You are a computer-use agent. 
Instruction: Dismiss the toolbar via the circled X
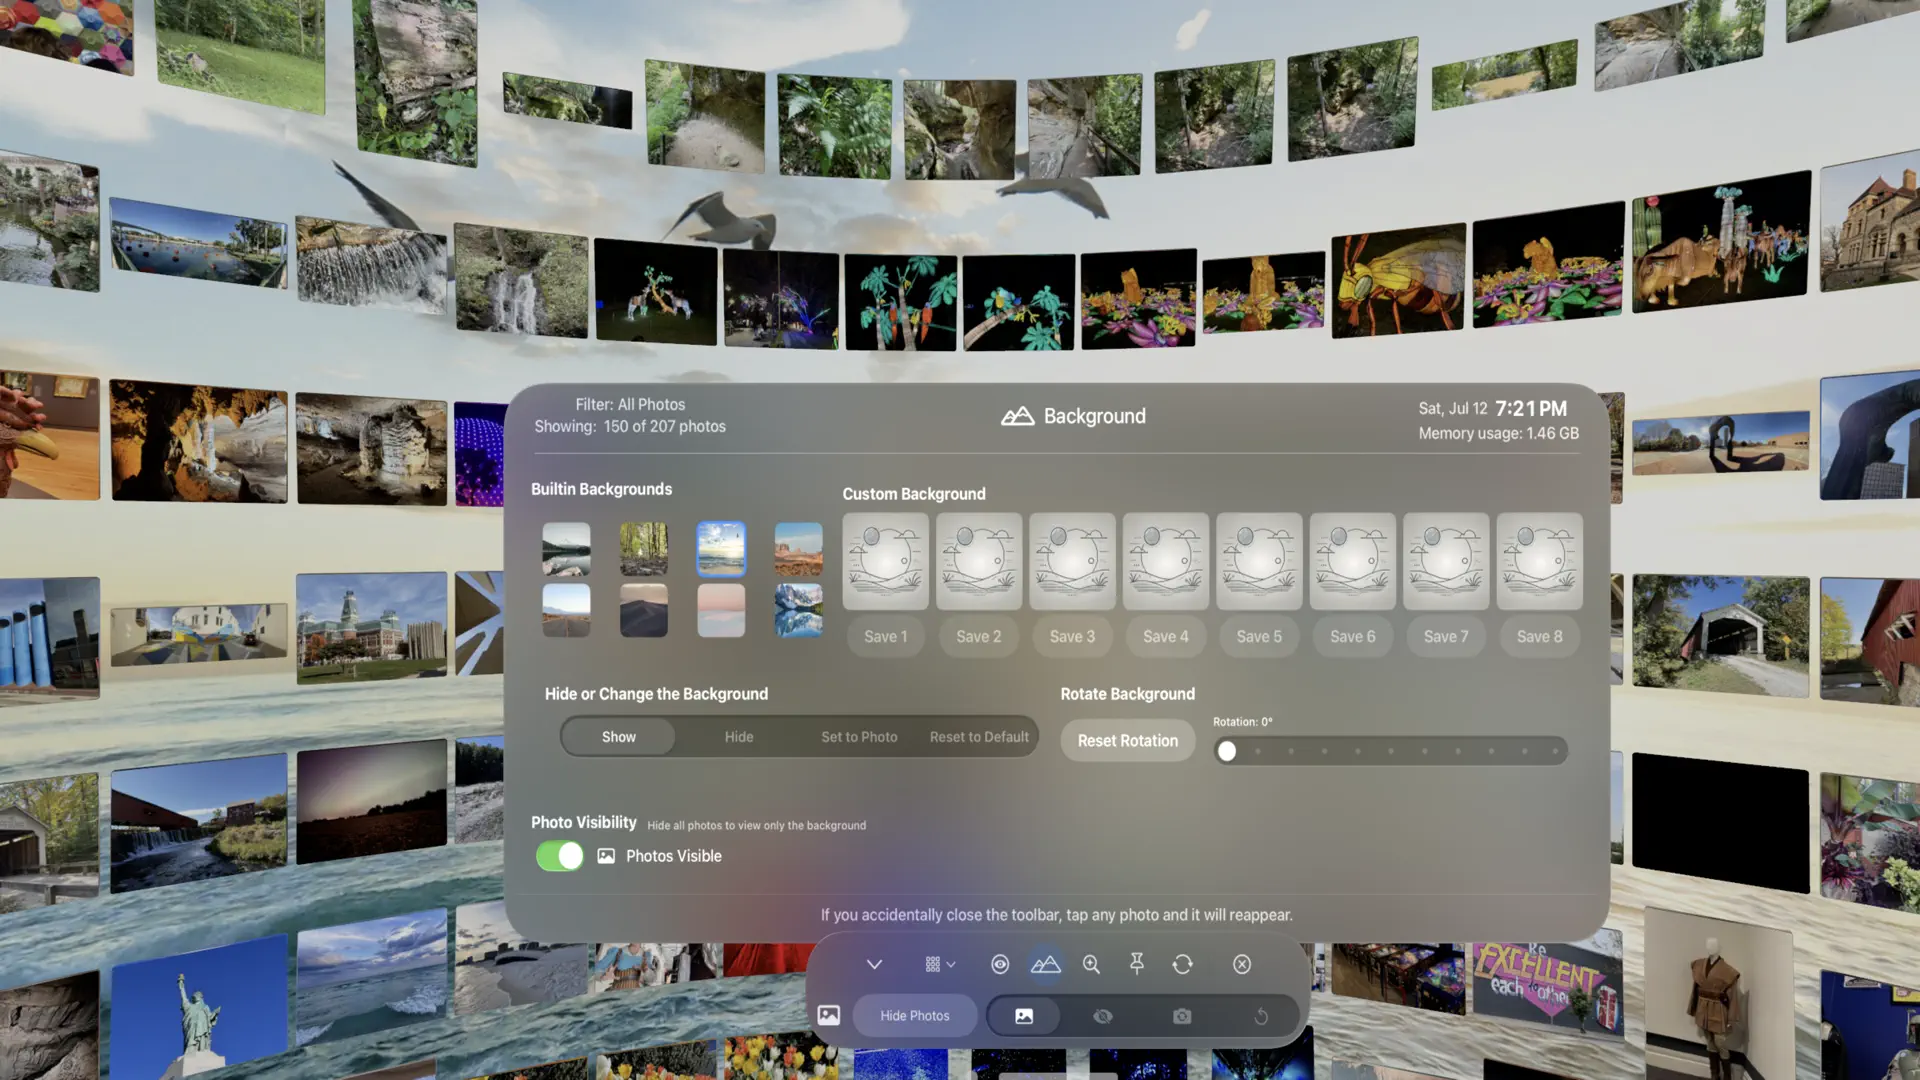1241,964
